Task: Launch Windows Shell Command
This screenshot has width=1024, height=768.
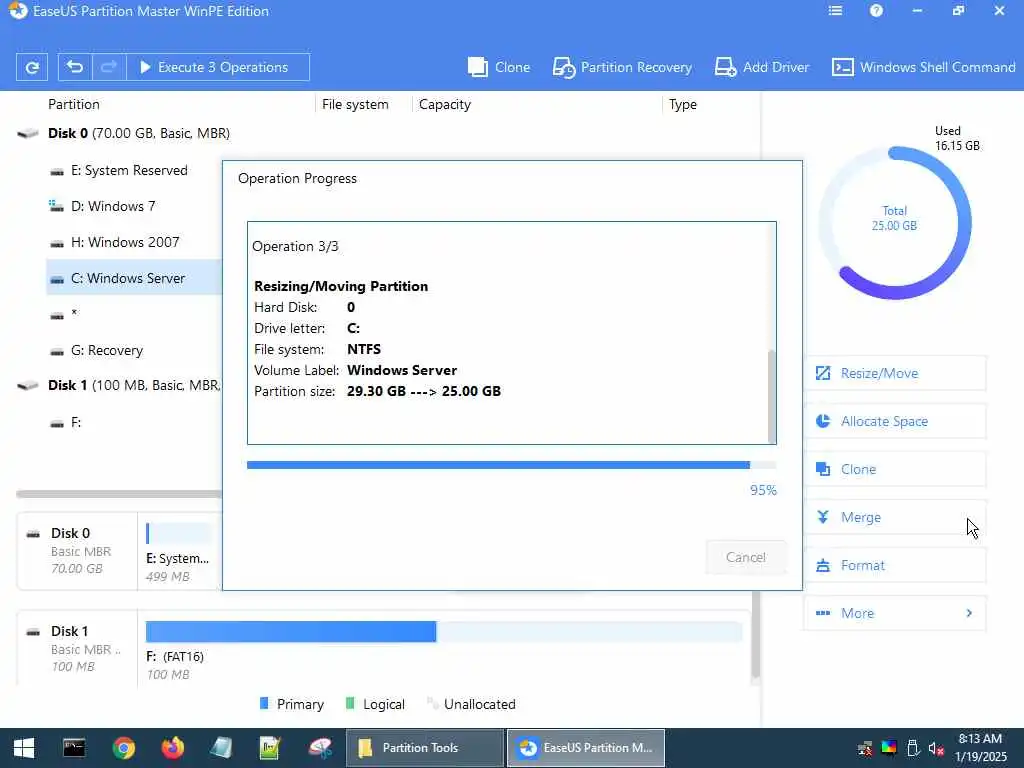Action: [x=923, y=67]
